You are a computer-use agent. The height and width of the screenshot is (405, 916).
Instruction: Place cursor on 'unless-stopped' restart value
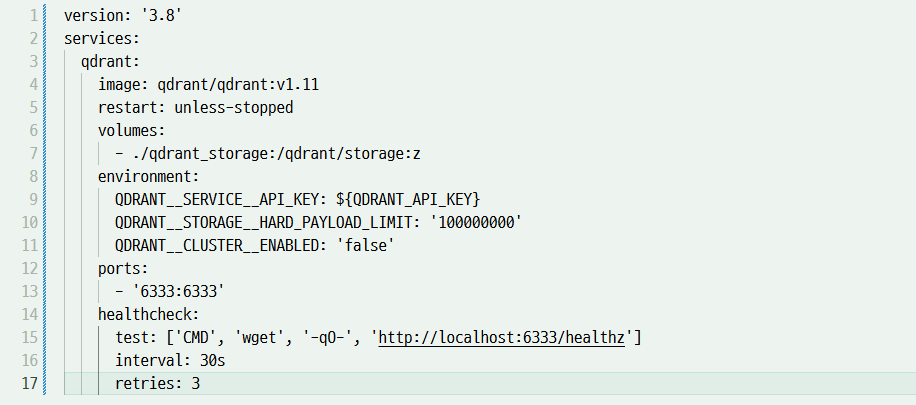click(x=234, y=107)
